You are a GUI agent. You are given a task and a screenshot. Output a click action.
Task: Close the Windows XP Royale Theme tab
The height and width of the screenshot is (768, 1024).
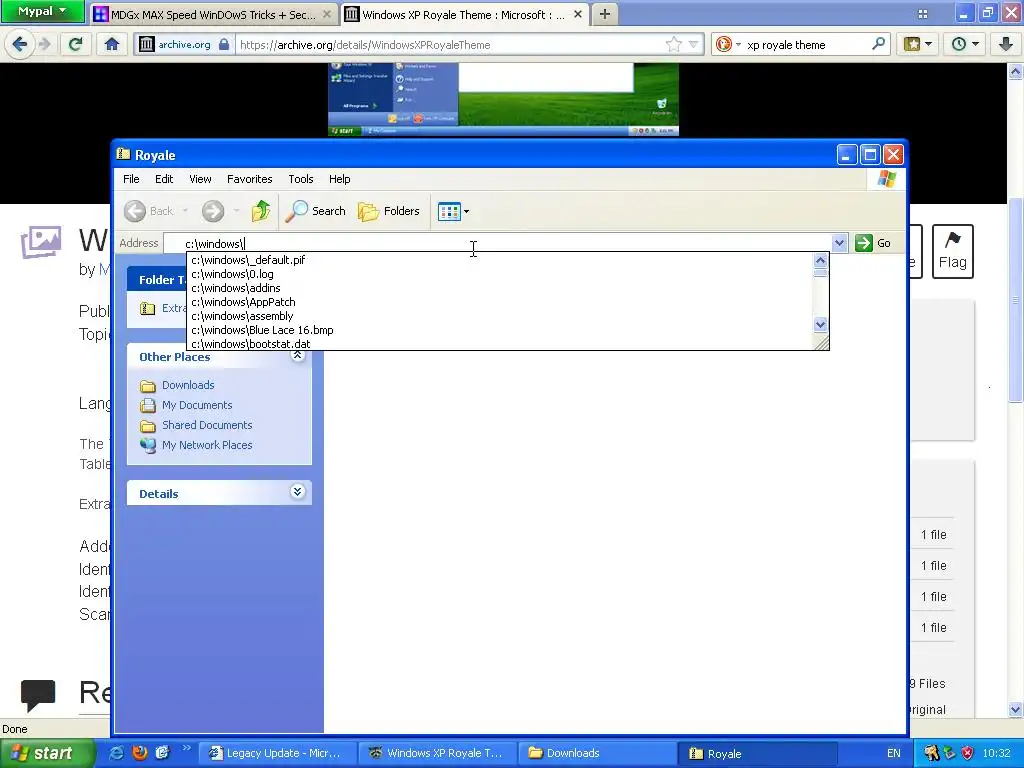pyautogui.click(x=578, y=14)
